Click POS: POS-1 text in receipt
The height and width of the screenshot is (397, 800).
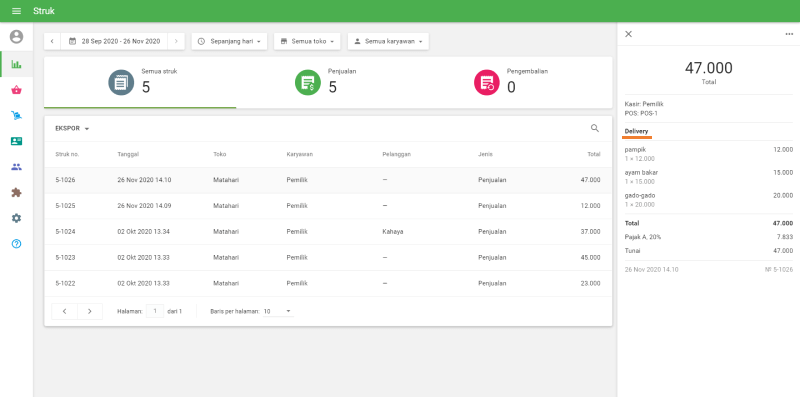[x=641, y=113]
